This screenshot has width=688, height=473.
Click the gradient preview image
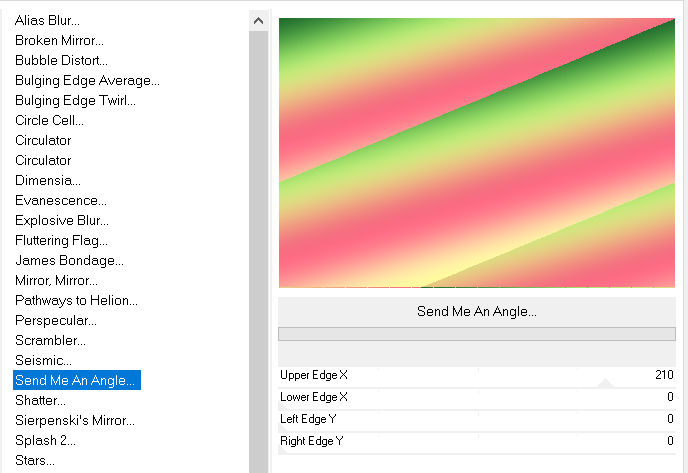pos(476,153)
